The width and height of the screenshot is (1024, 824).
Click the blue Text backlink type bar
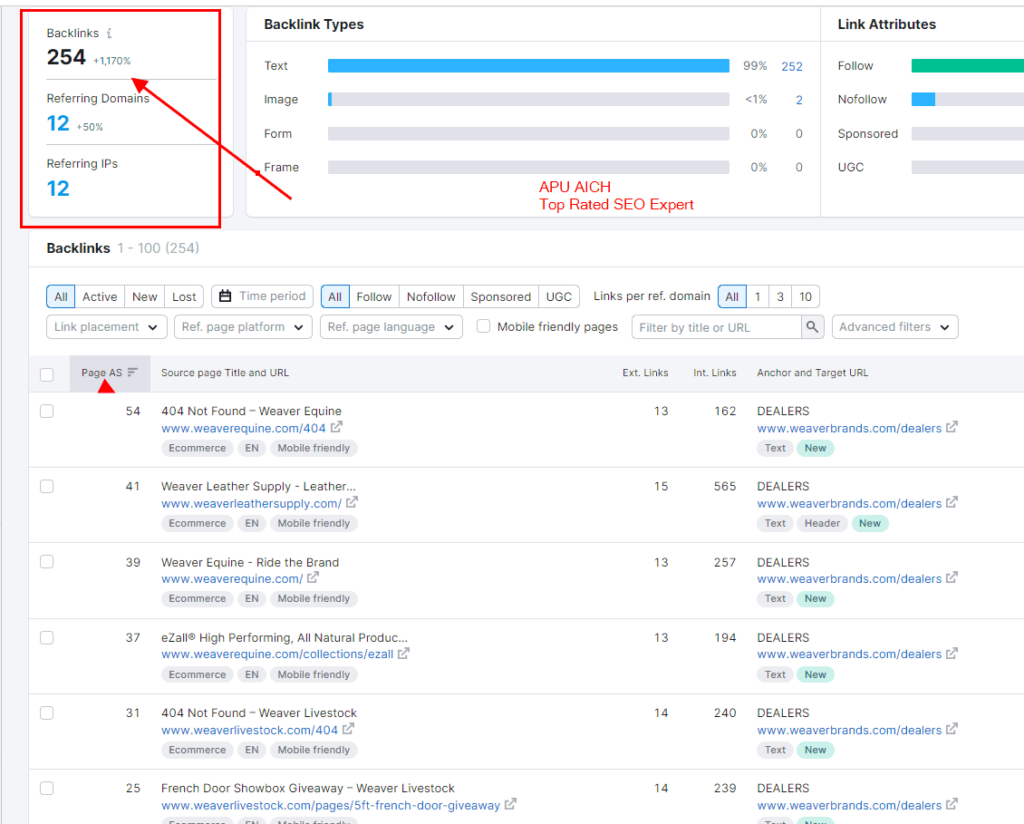pos(528,66)
